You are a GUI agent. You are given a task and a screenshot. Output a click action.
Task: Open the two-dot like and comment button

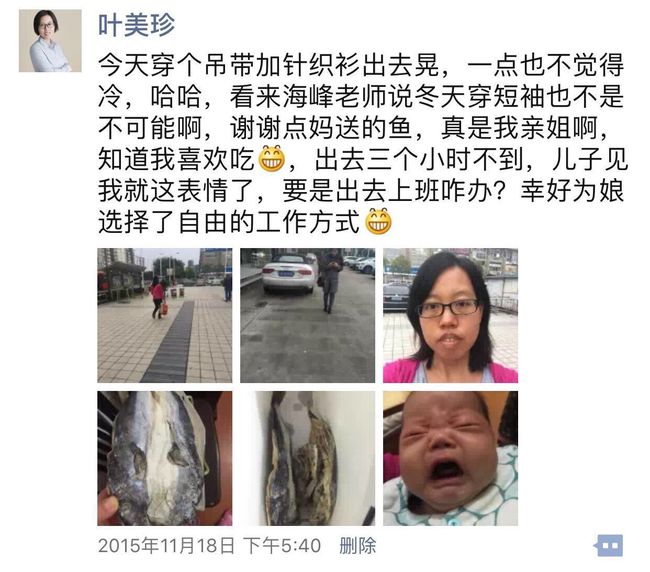point(609,545)
